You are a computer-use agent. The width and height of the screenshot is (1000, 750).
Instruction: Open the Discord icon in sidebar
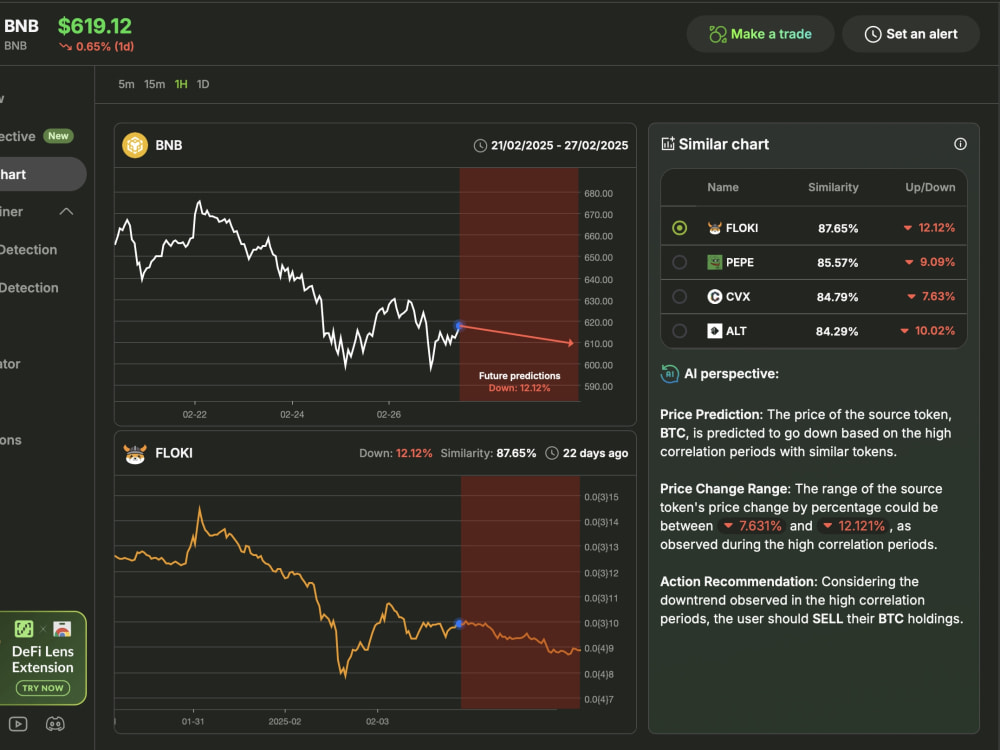[x=55, y=724]
